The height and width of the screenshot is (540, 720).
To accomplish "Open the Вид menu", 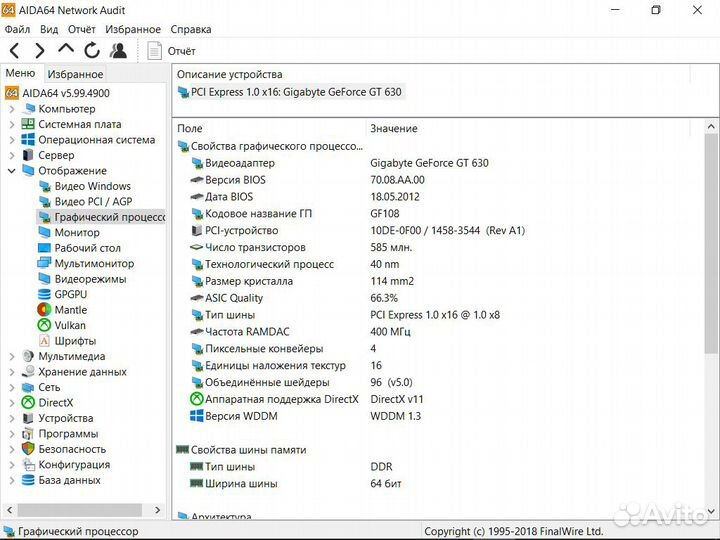I will (49, 29).
